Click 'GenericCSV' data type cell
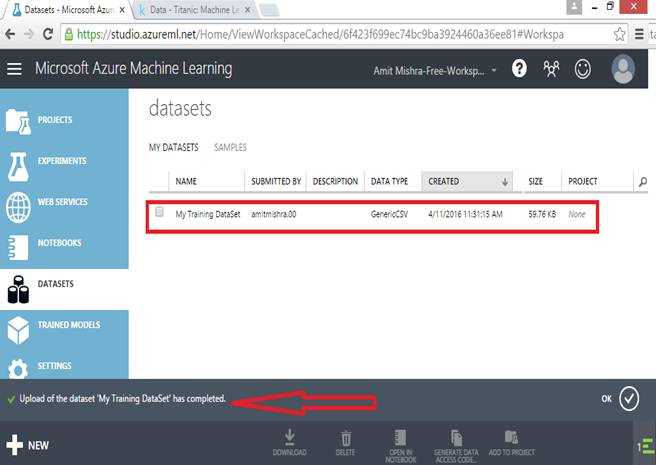 [x=390, y=214]
